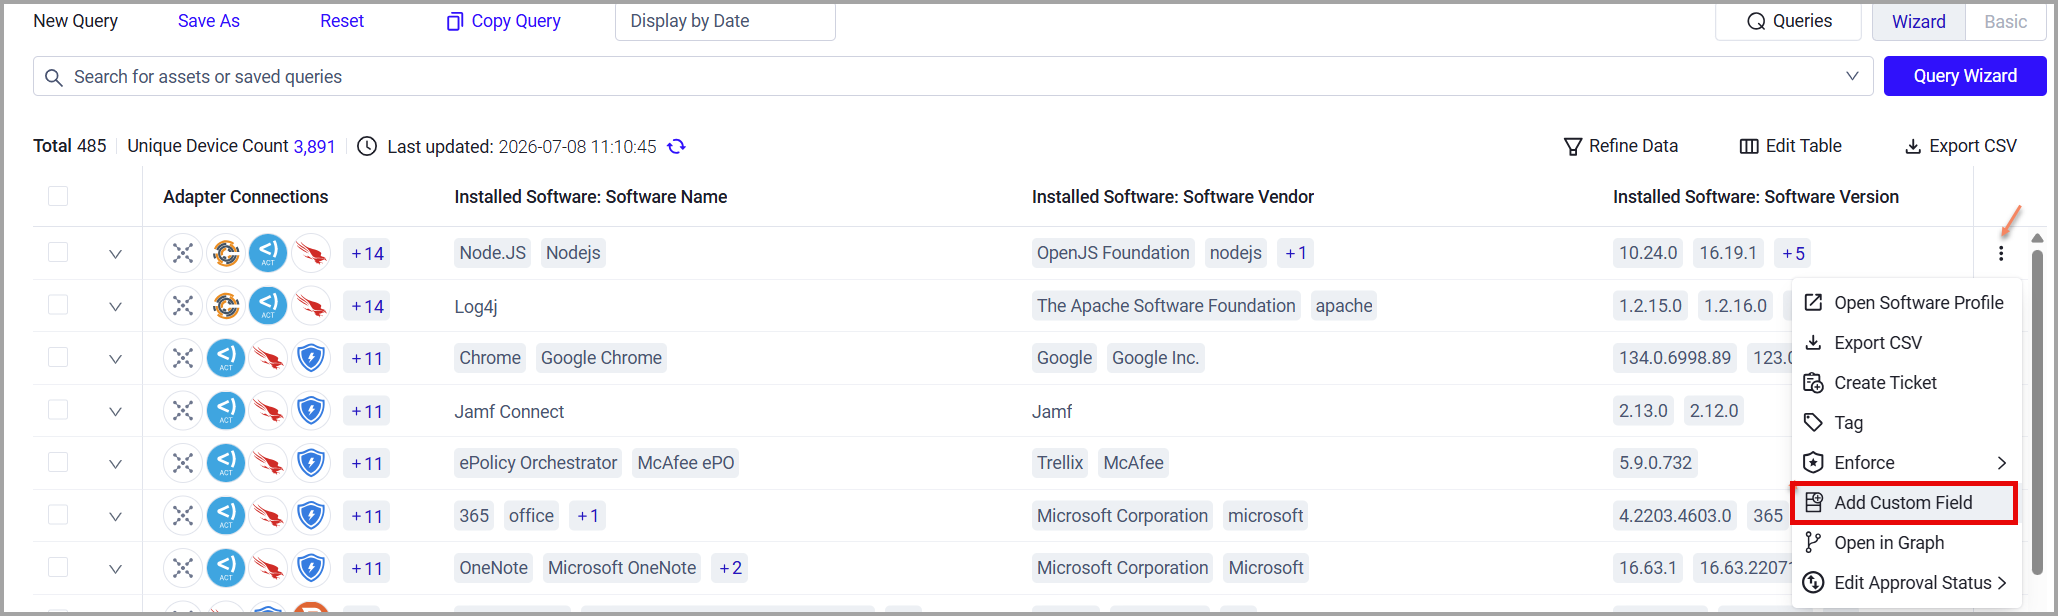Click the +14 adapters badge in the Node.JS row
2058x616 pixels.
click(x=367, y=253)
